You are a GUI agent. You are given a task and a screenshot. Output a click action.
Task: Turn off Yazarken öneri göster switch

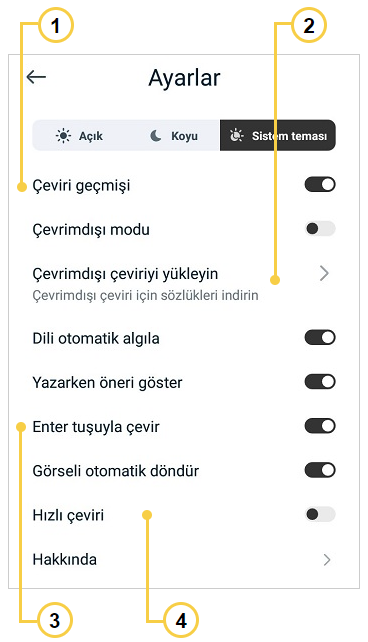tap(320, 382)
